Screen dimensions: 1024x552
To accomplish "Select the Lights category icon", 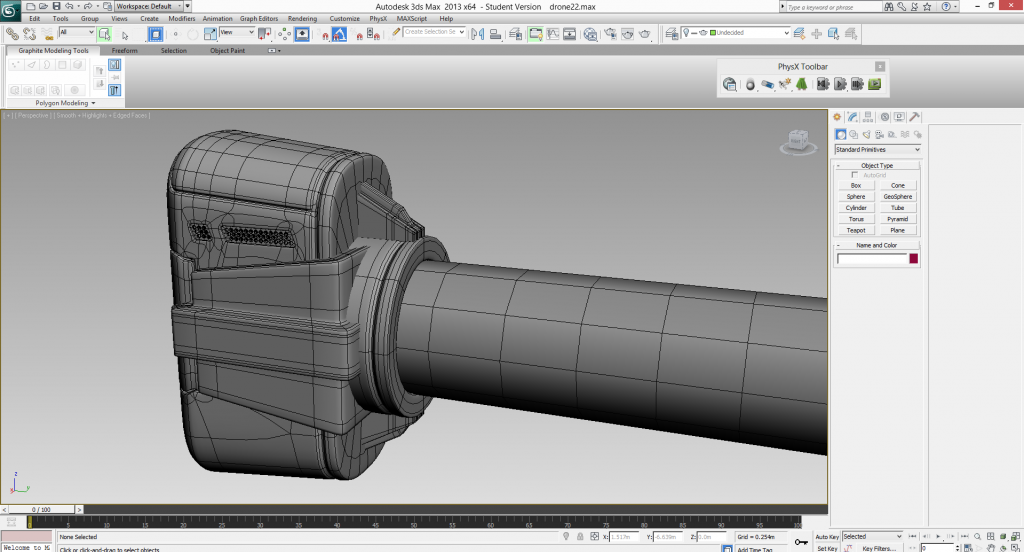I will click(x=866, y=134).
